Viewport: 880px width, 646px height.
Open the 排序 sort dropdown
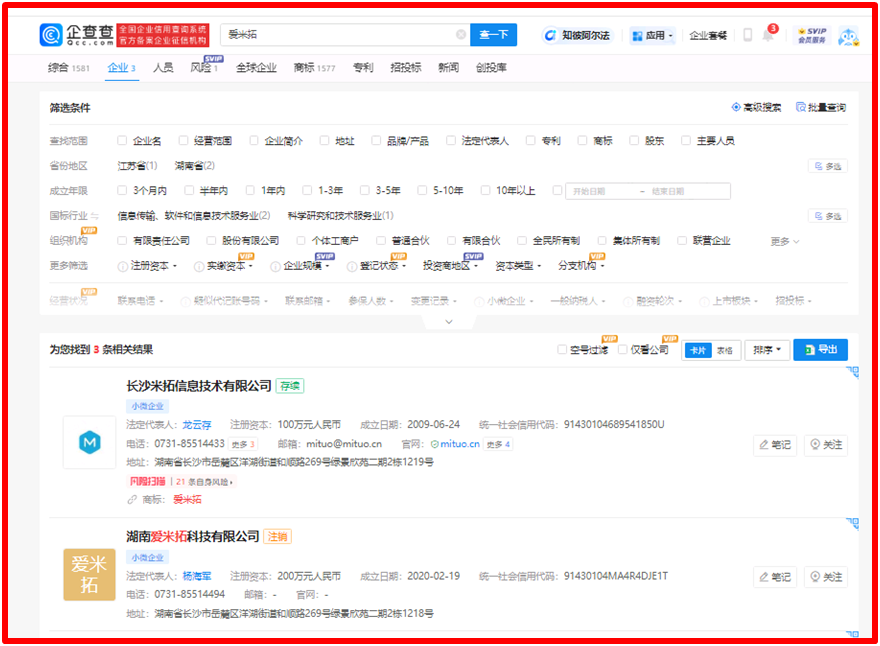pos(767,350)
